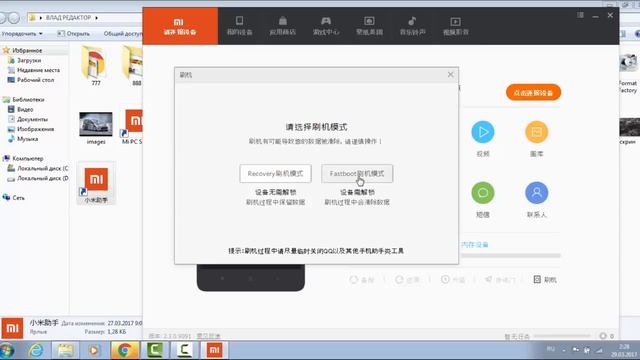The image size is (640, 360).
Task: Select the 小米助手 shortcut in Explorer
Action: click(x=96, y=184)
